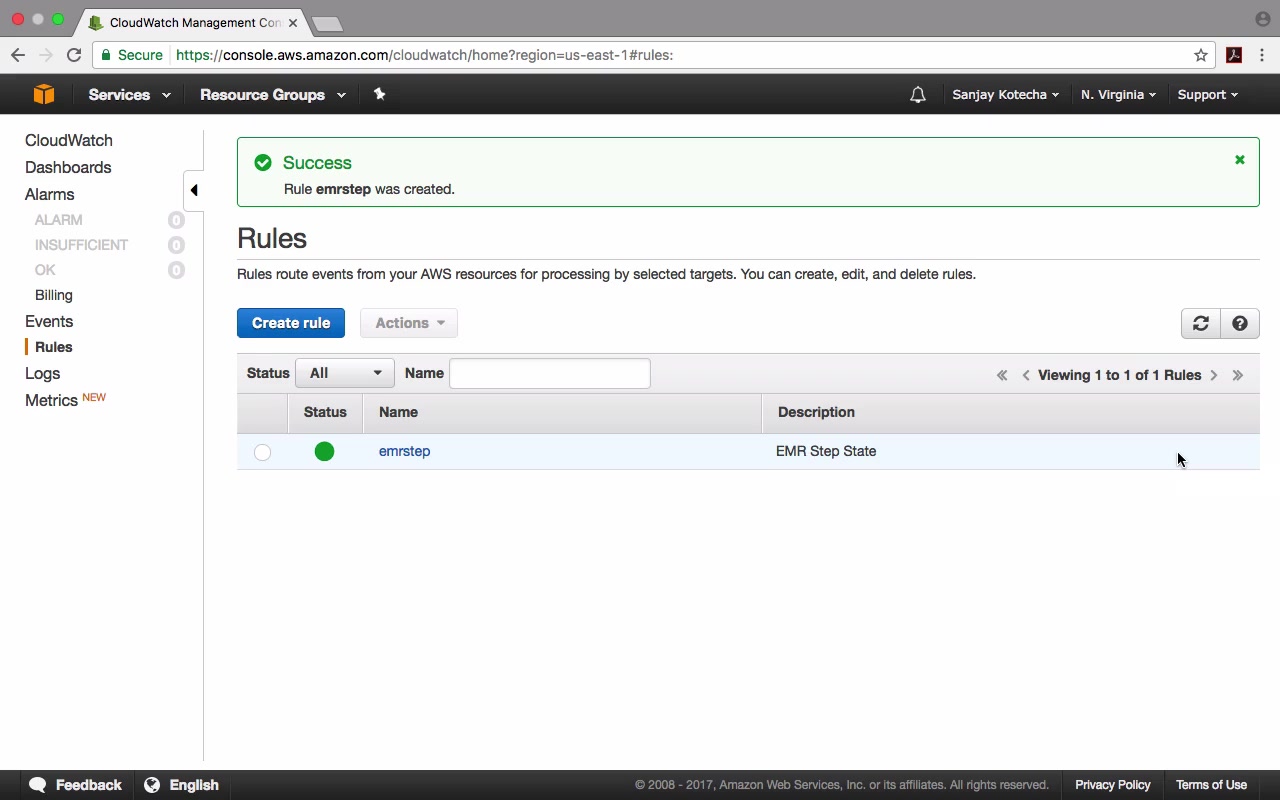Open the Actions dropdown
1280x800 pixels.
(409, 323)
